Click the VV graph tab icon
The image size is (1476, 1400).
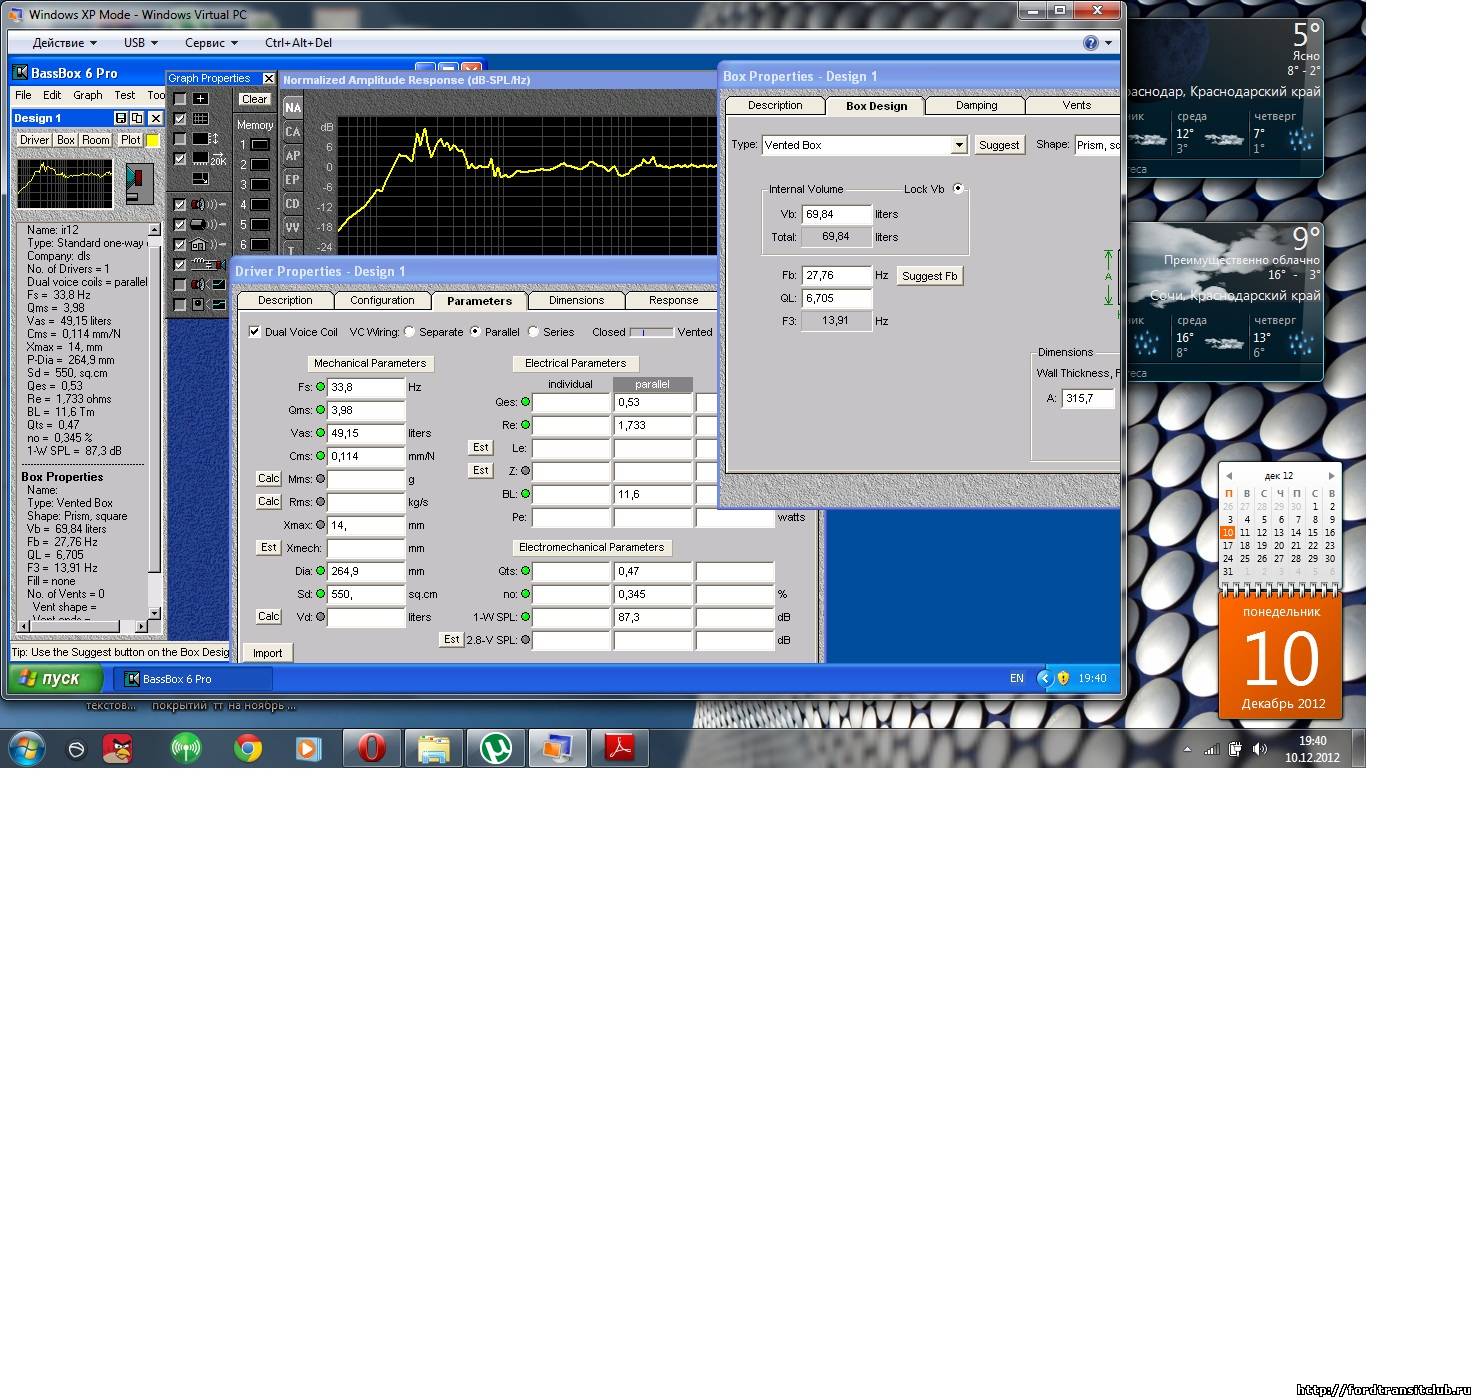coord(292,228)
